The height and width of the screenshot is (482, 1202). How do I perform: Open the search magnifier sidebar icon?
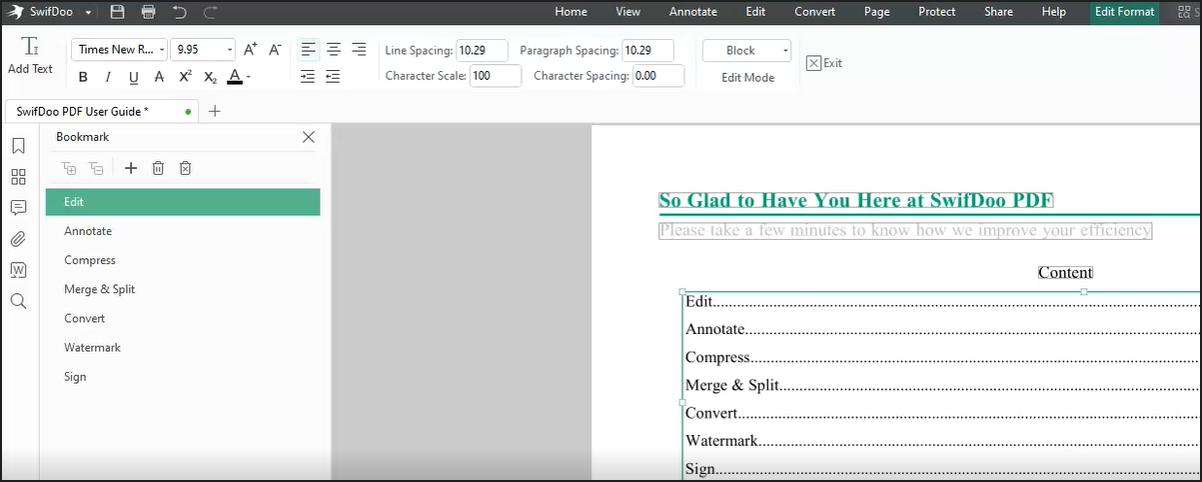[x=18, y=301]
